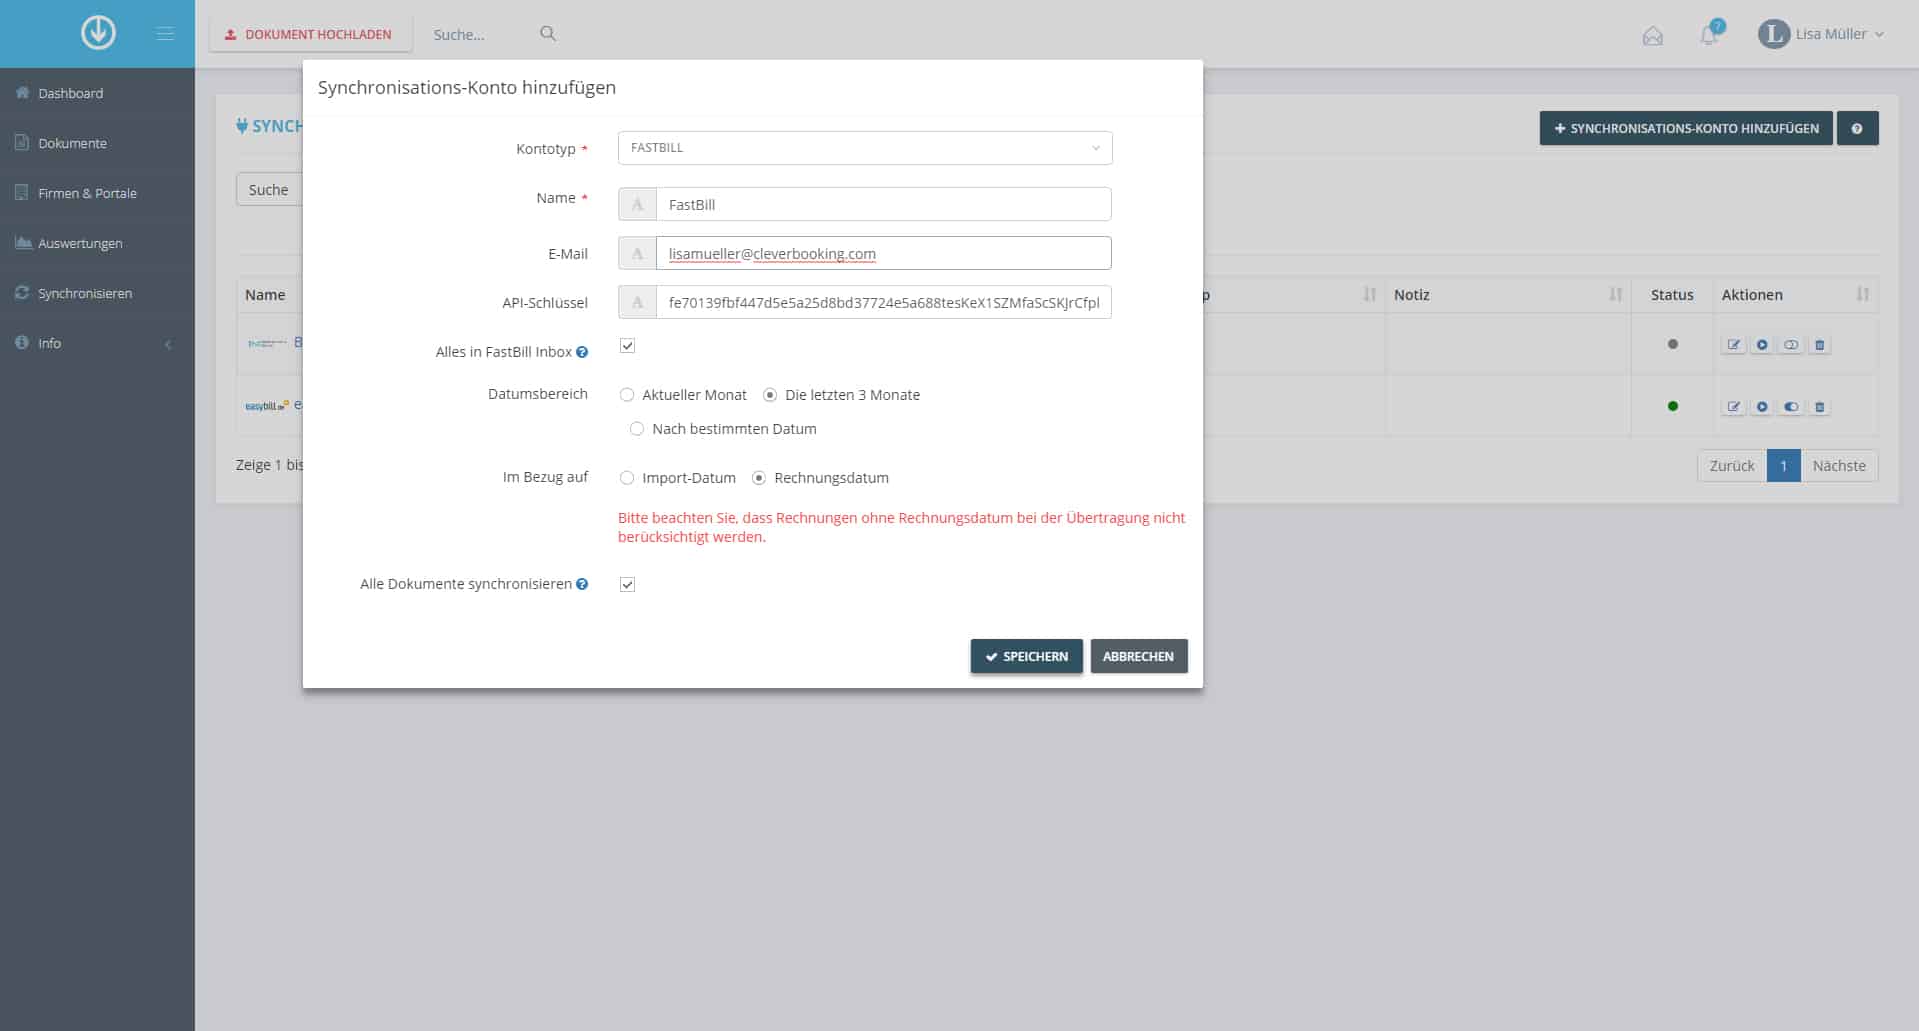Toggle the hamburger menu icon
Image resolution: width=1919 pixels, height=1031 pixels.
coord(165,34)
